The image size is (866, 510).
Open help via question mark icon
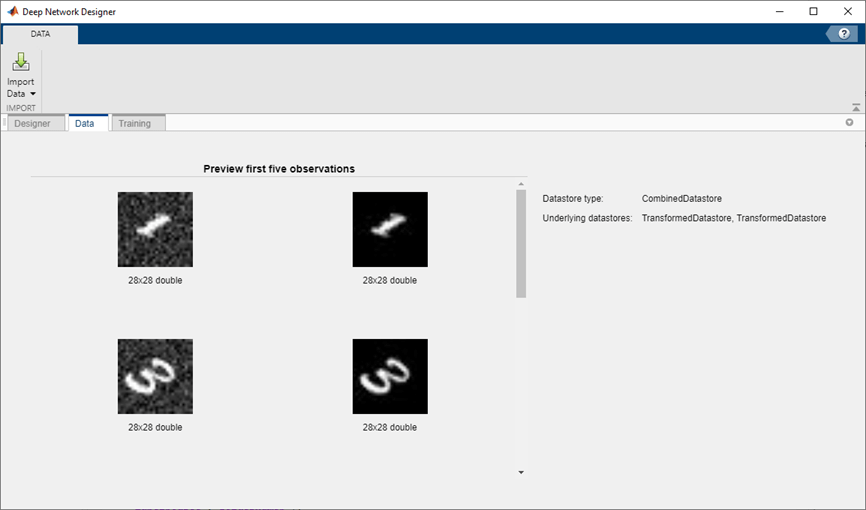click(x=843, y=34)
